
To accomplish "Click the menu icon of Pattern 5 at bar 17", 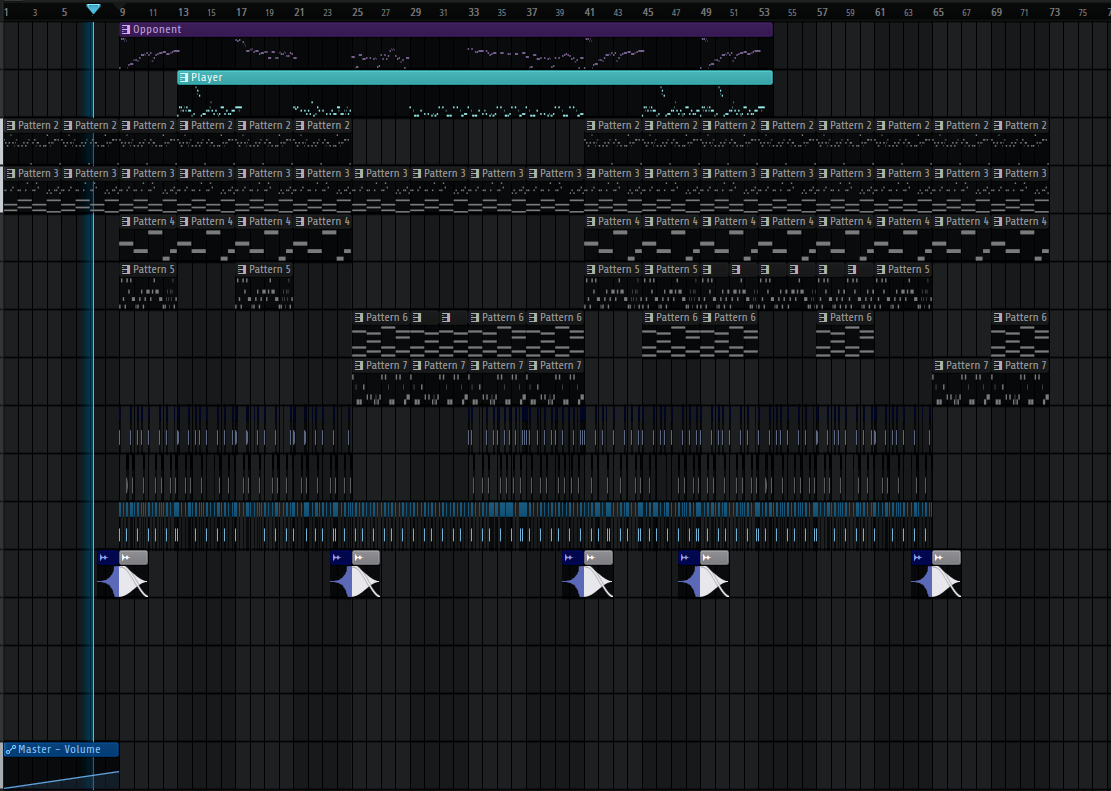I will pyautogui.click(x=242, y=269).
